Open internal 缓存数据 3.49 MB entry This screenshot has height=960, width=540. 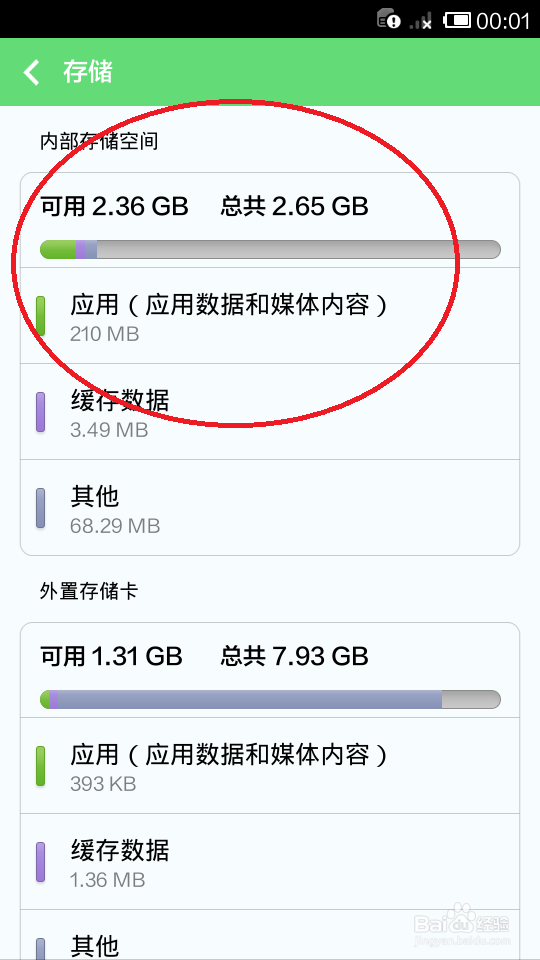tap(270, 411)
